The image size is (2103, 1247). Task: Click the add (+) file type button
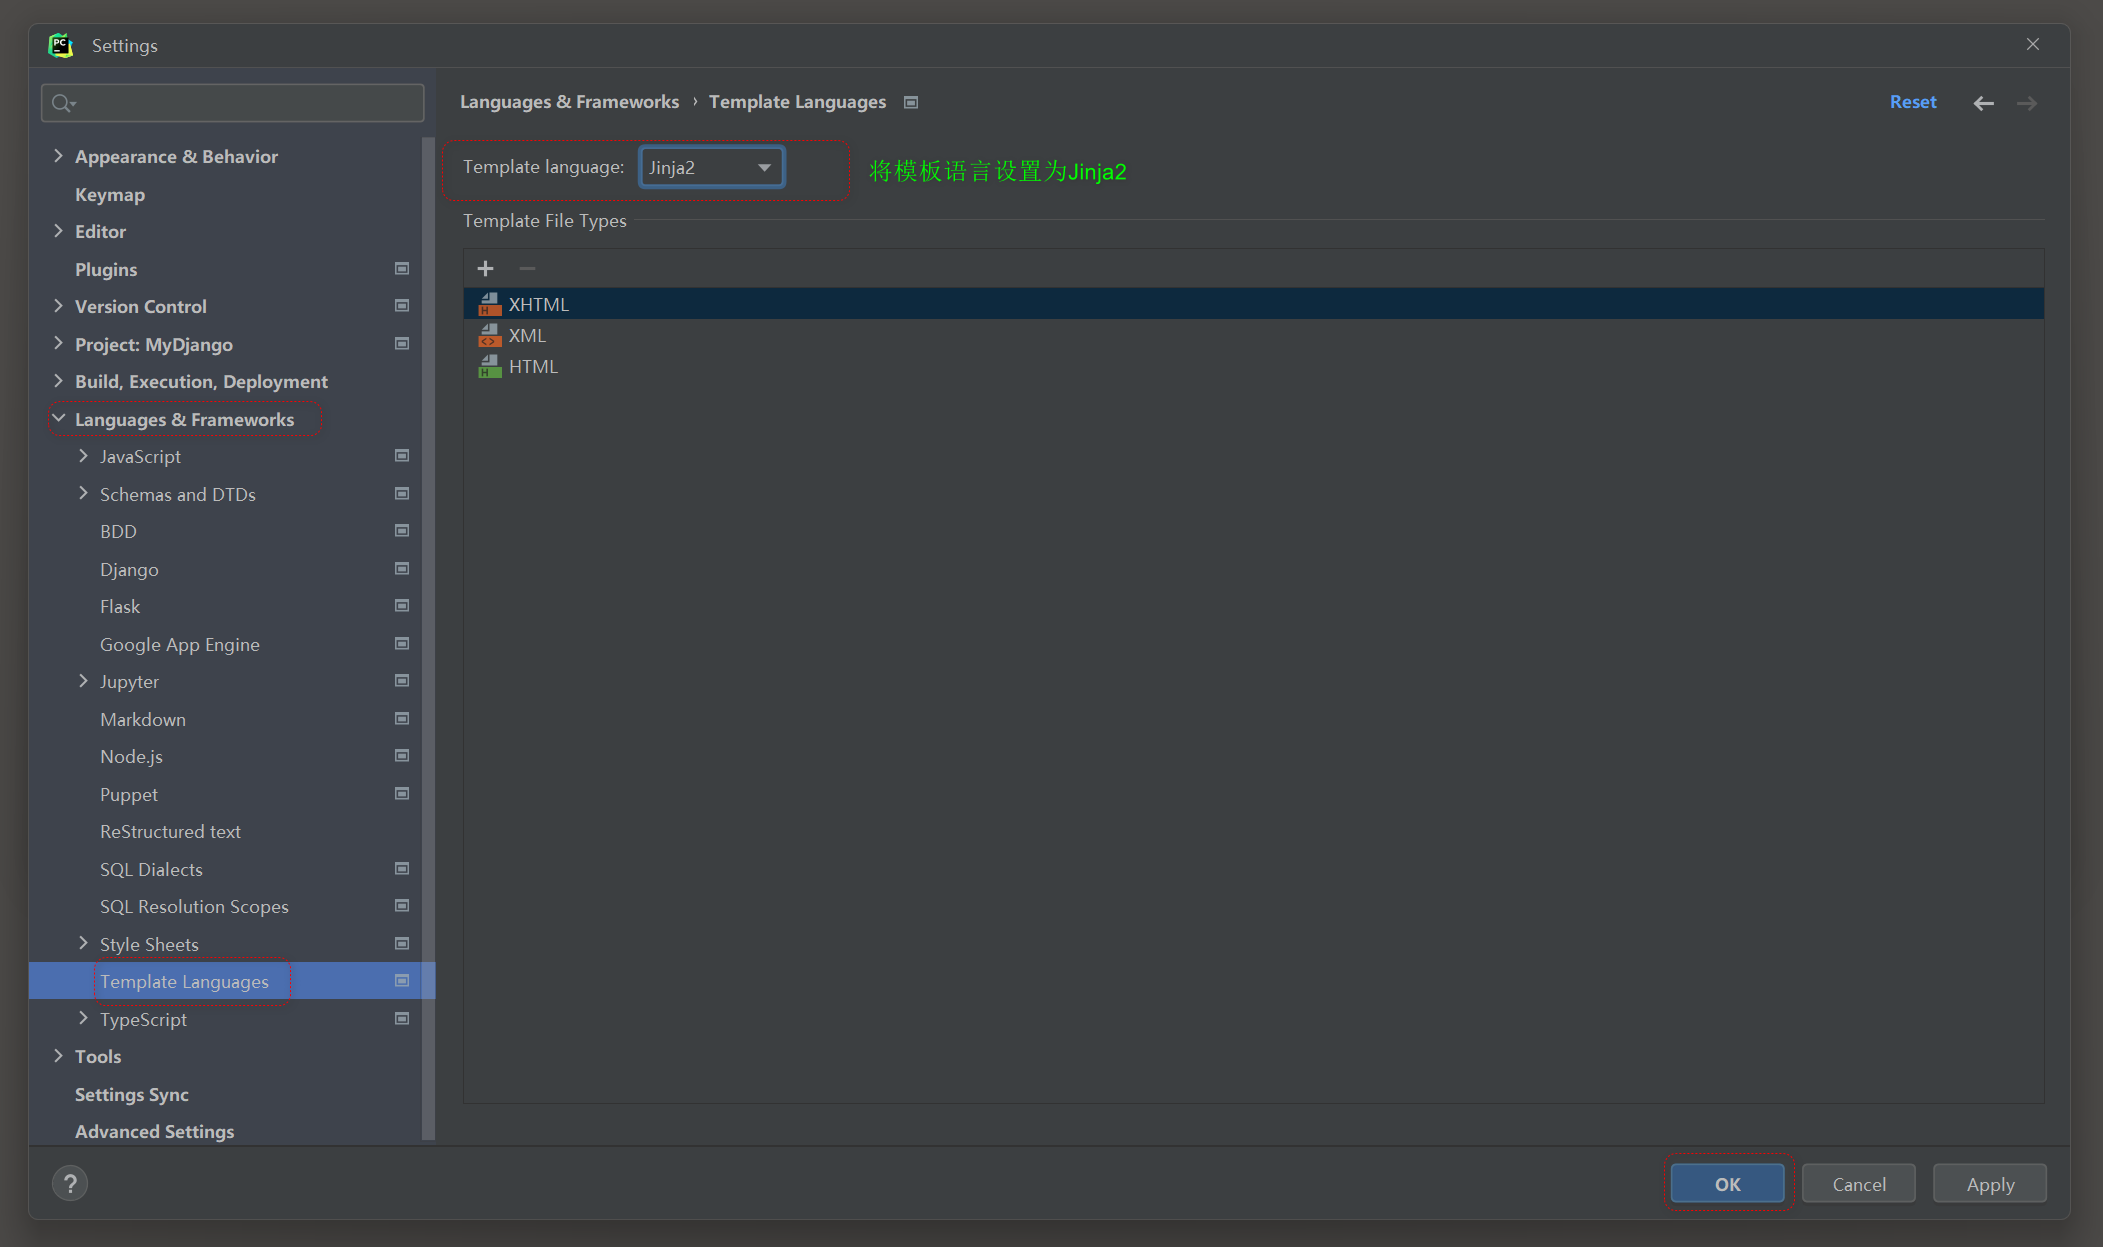485,268
